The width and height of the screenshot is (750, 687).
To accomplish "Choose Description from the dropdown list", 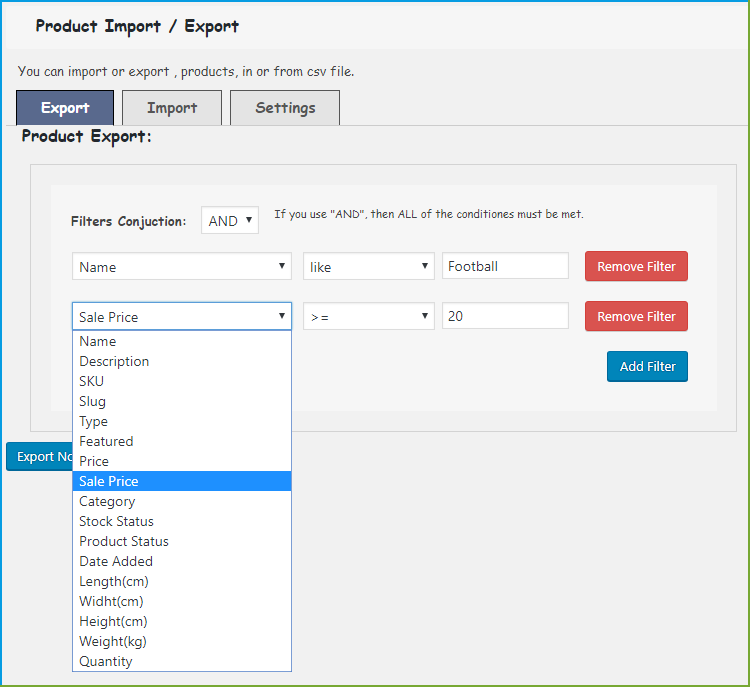I will (114, 361).
